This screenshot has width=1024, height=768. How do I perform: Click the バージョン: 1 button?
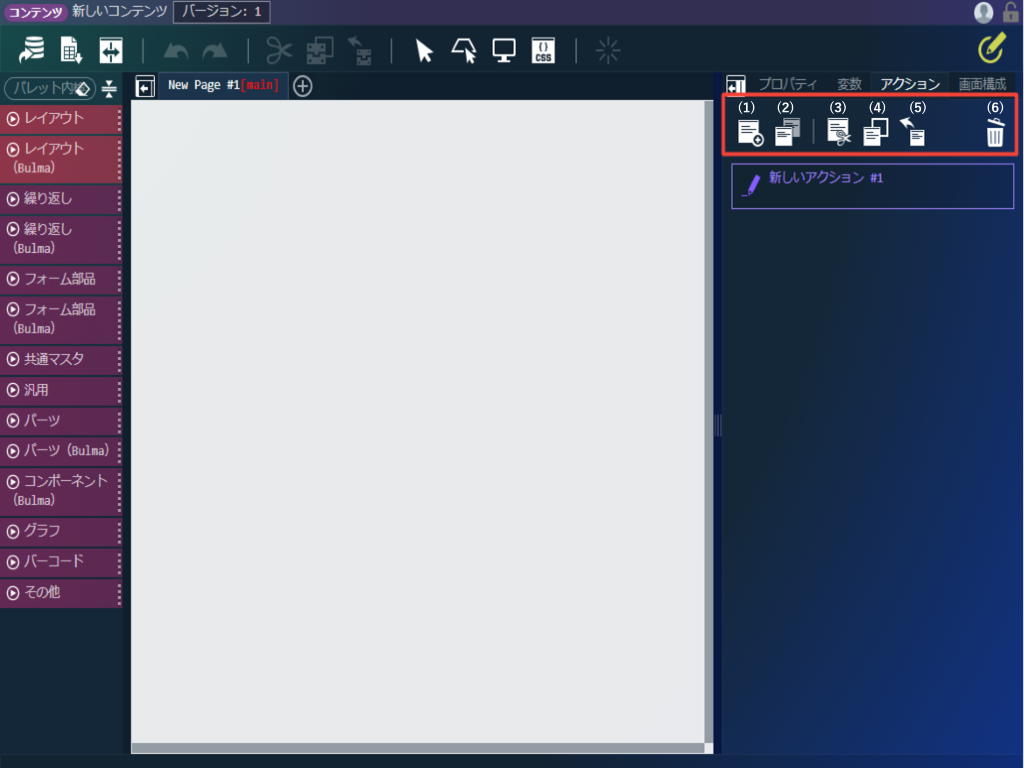point(221,12)
